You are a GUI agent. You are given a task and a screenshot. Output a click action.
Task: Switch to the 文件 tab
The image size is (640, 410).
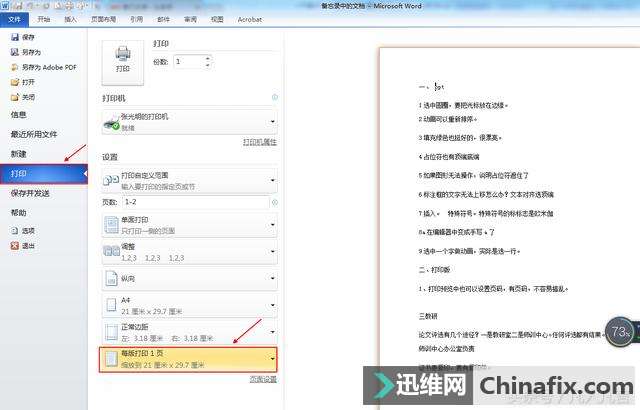pyautogui.click(x=14, y=19)
